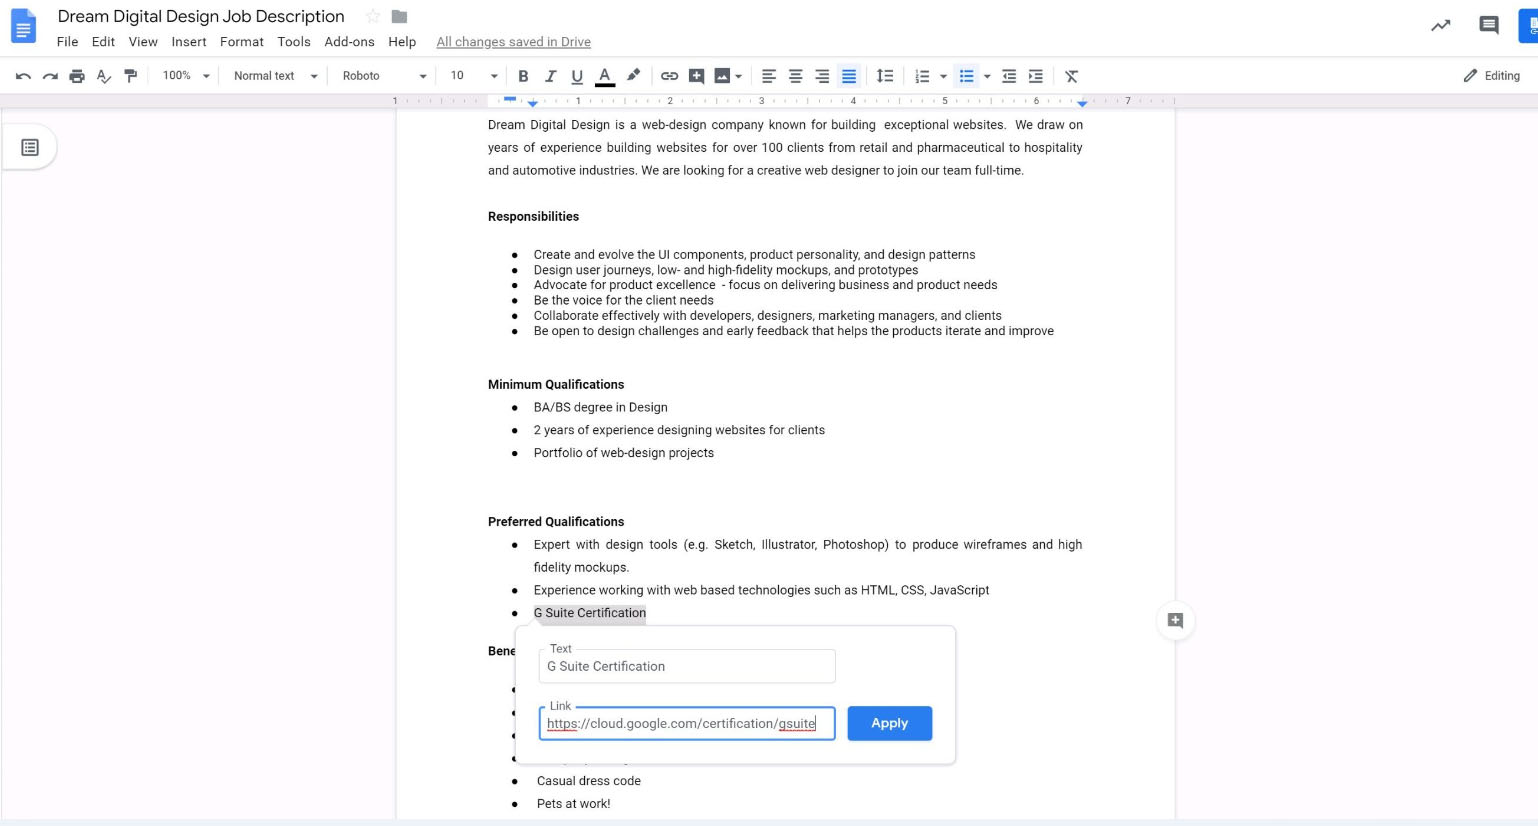The width and height of the screenshot is (1538, 826).
Task: Open the Format menu
Action: coord(242,42)
